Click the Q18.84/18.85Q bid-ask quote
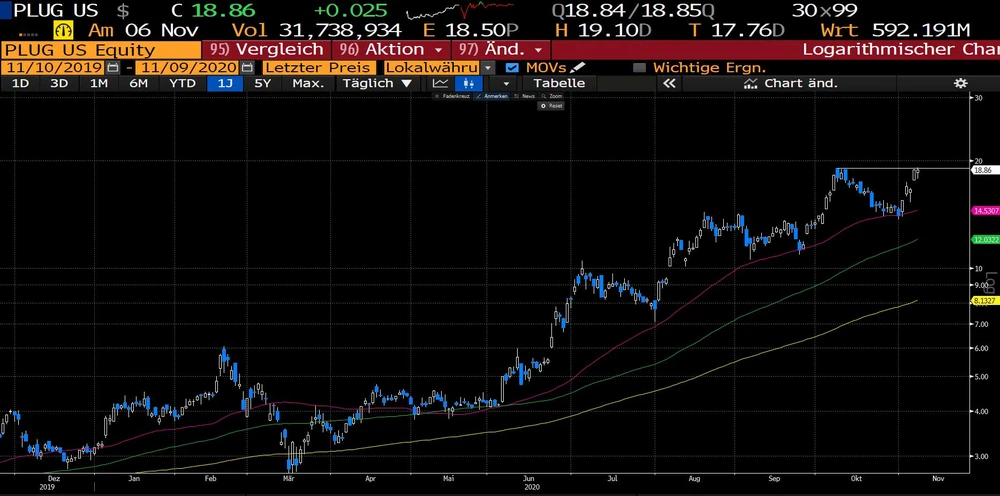Viewport: 1000px width, 496px height. 633,10
